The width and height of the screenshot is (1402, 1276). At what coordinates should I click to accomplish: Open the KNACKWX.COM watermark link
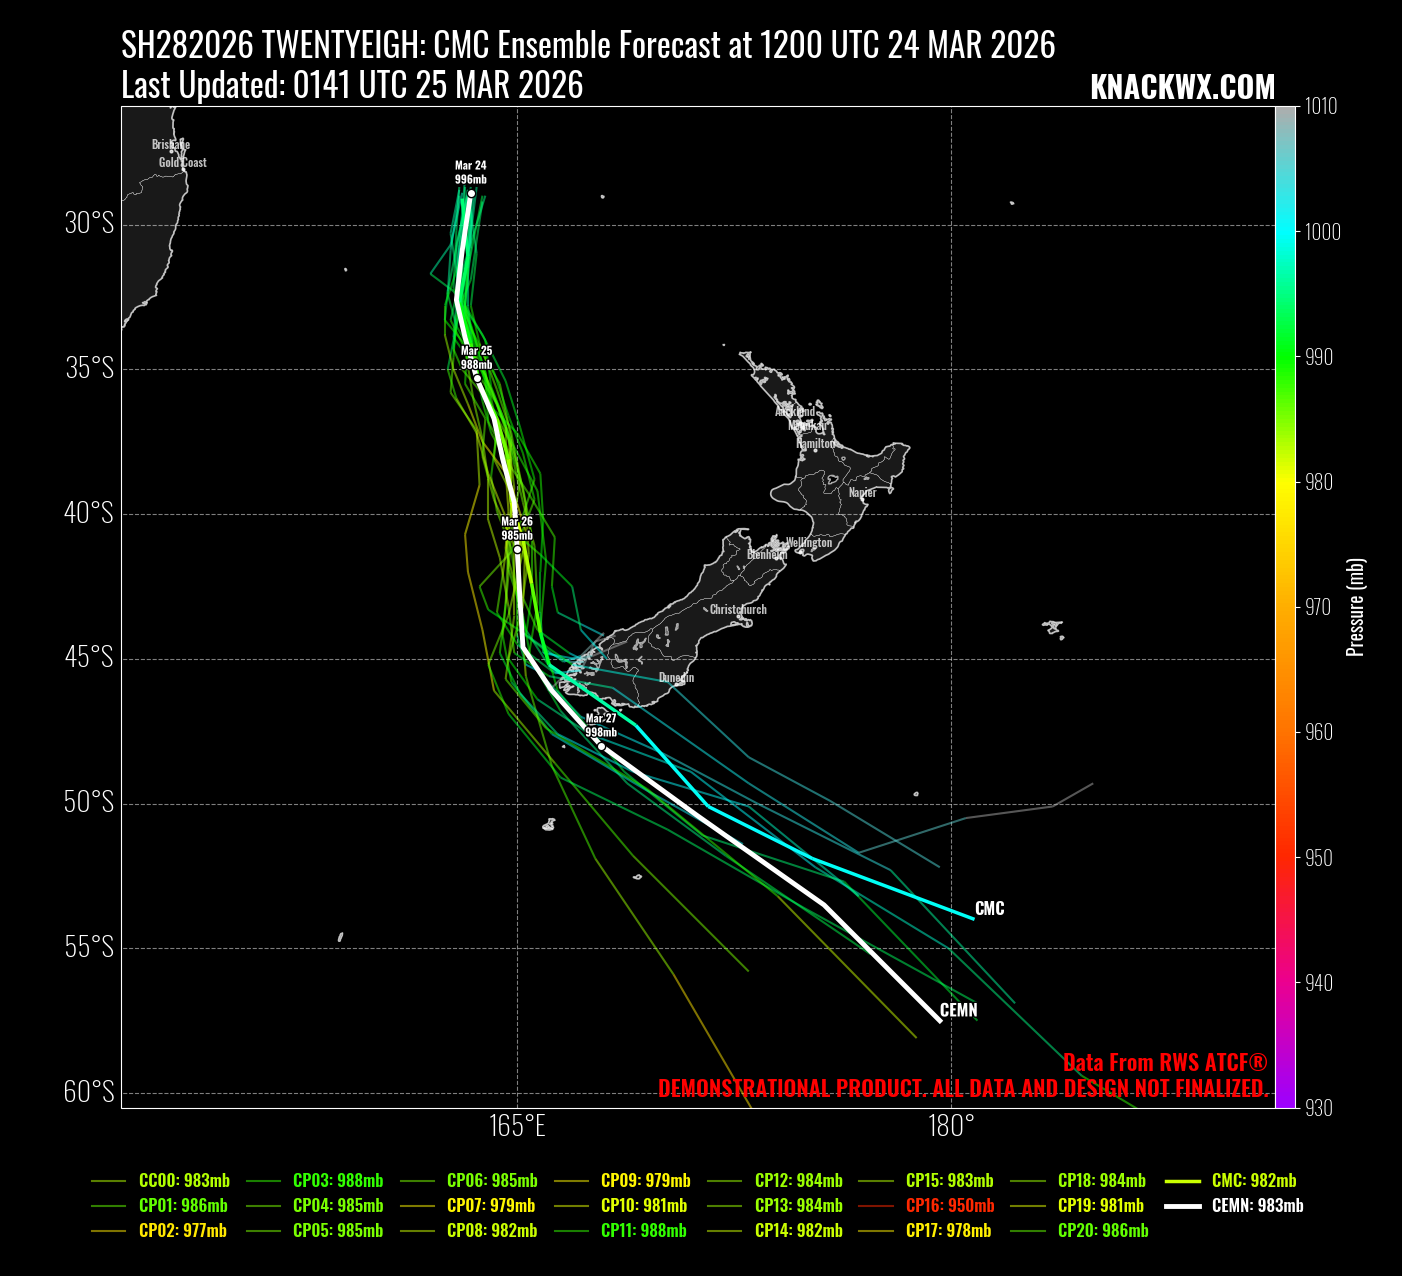(1182, 88)
